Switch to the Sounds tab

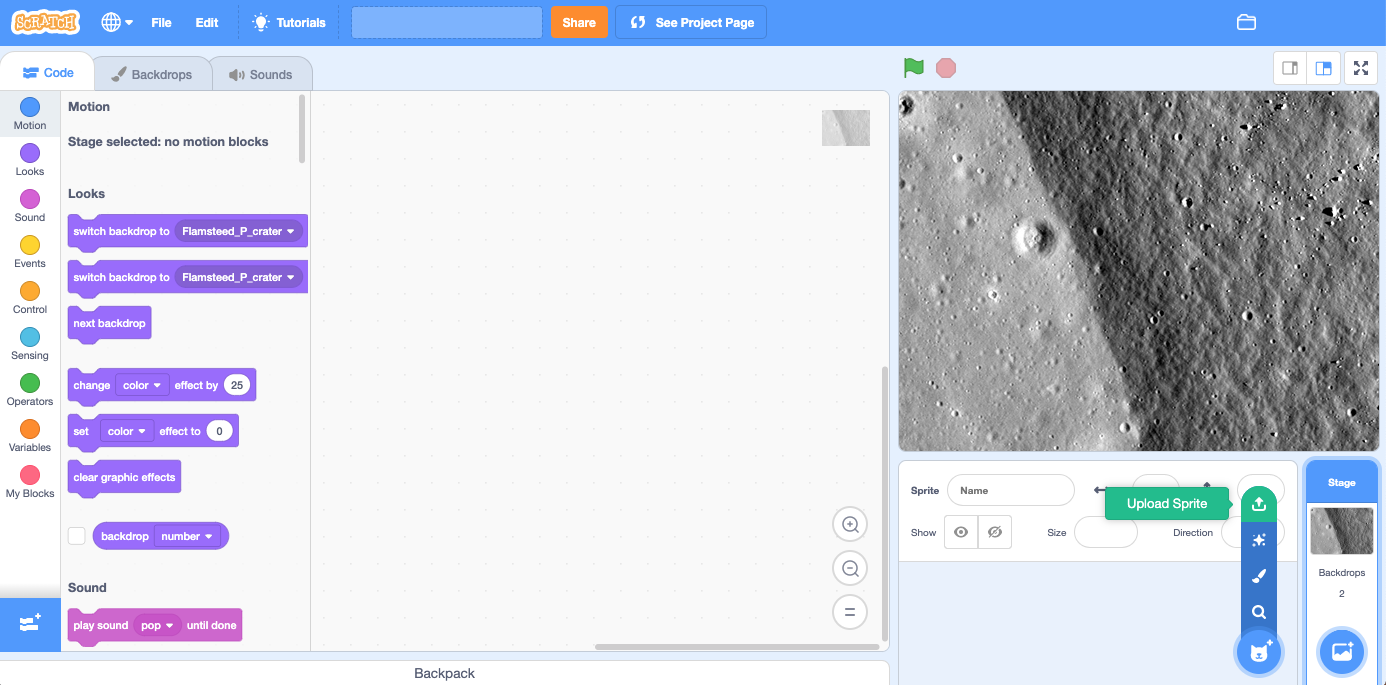(260, 74)
